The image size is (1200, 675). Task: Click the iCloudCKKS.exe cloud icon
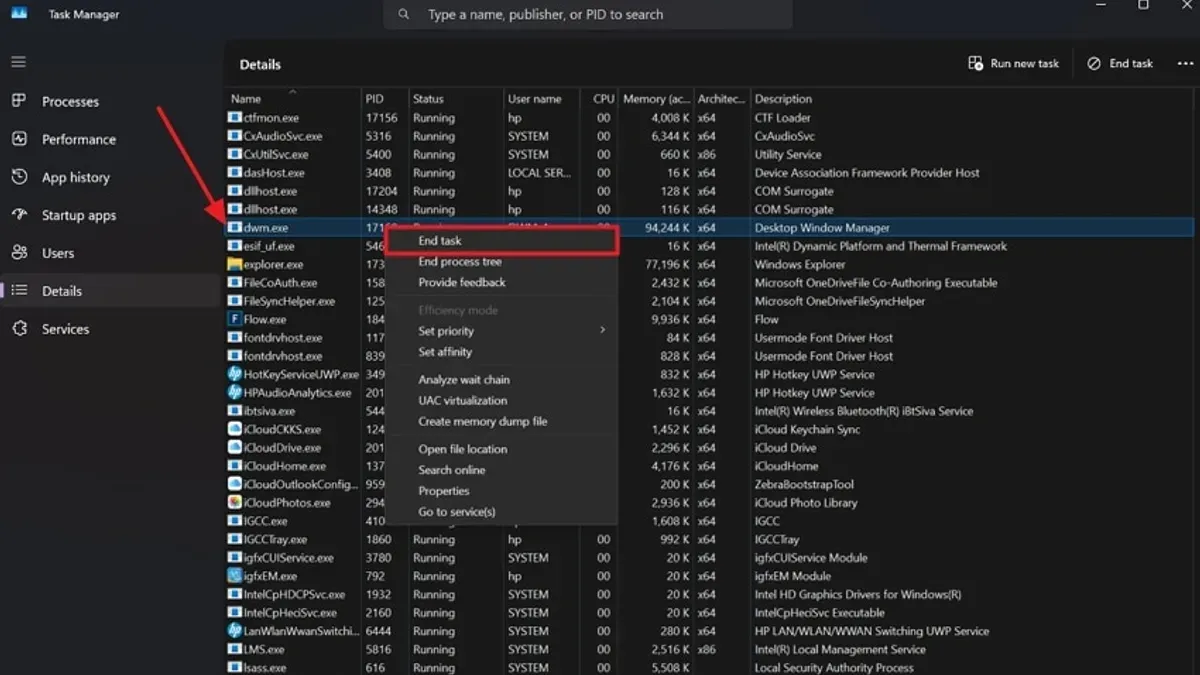235,430
